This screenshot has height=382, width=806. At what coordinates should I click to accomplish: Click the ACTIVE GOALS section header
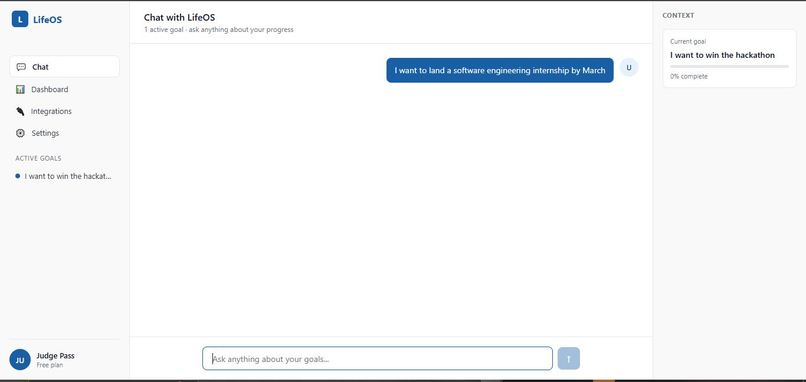pos(38,158)
